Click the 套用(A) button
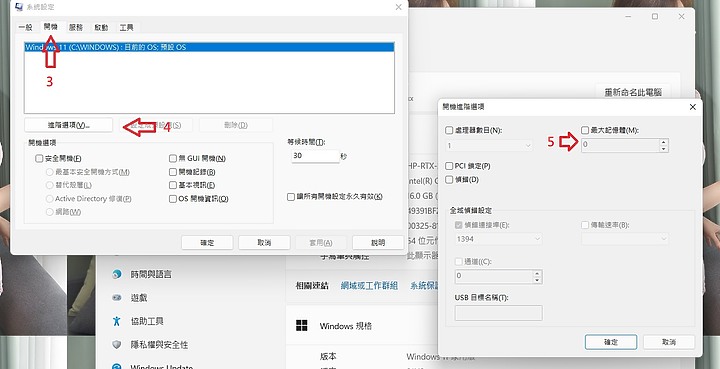The width and height of the screenshot is (720, 369). pyautogui.click(x=321, y=242)
